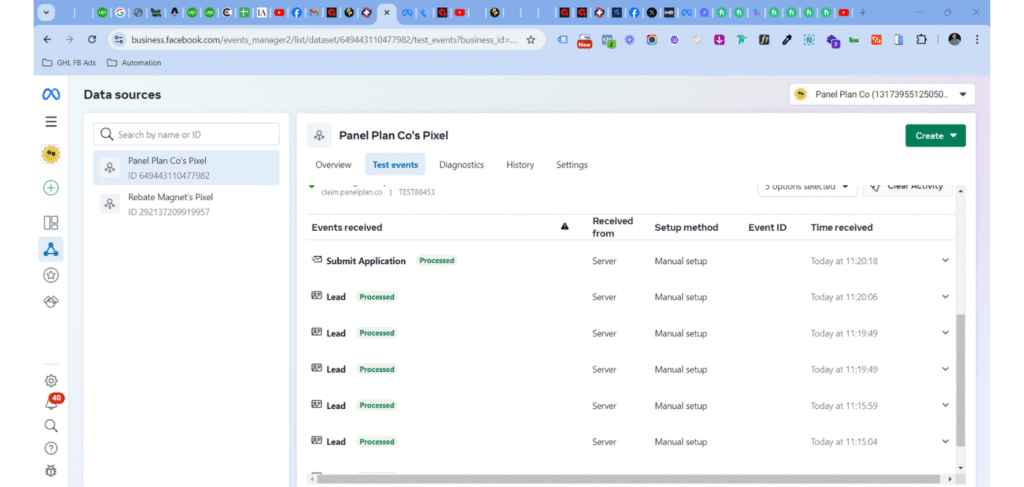1024x487 pixels.
Task: Open the Help question mark icon
Action: [51, 448]
